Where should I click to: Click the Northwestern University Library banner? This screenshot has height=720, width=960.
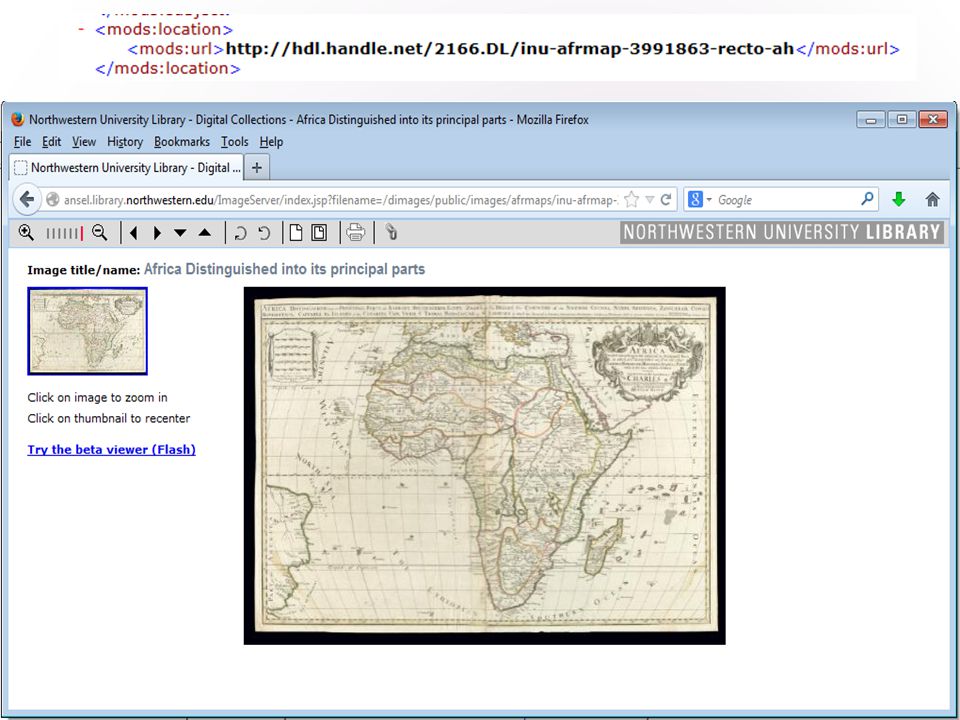point(781,232)
